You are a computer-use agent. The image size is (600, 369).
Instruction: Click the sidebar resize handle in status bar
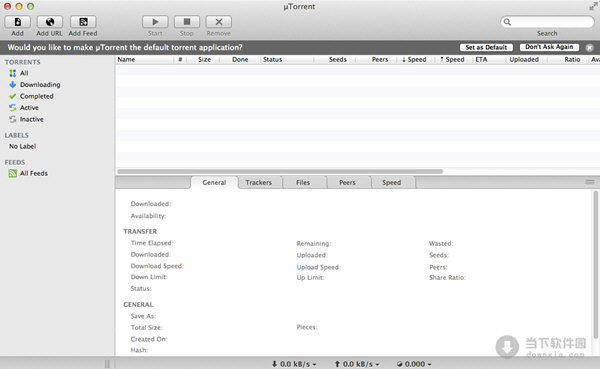[107, 364]
